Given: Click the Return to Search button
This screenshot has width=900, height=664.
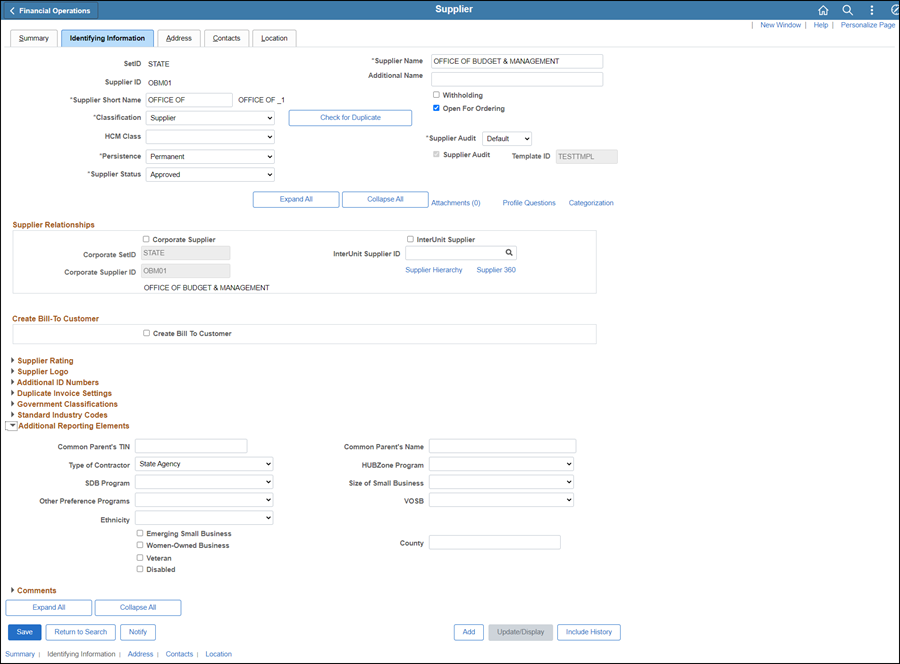Looking at the screenshot, I should pyautogui.click(x=81, y=632).
